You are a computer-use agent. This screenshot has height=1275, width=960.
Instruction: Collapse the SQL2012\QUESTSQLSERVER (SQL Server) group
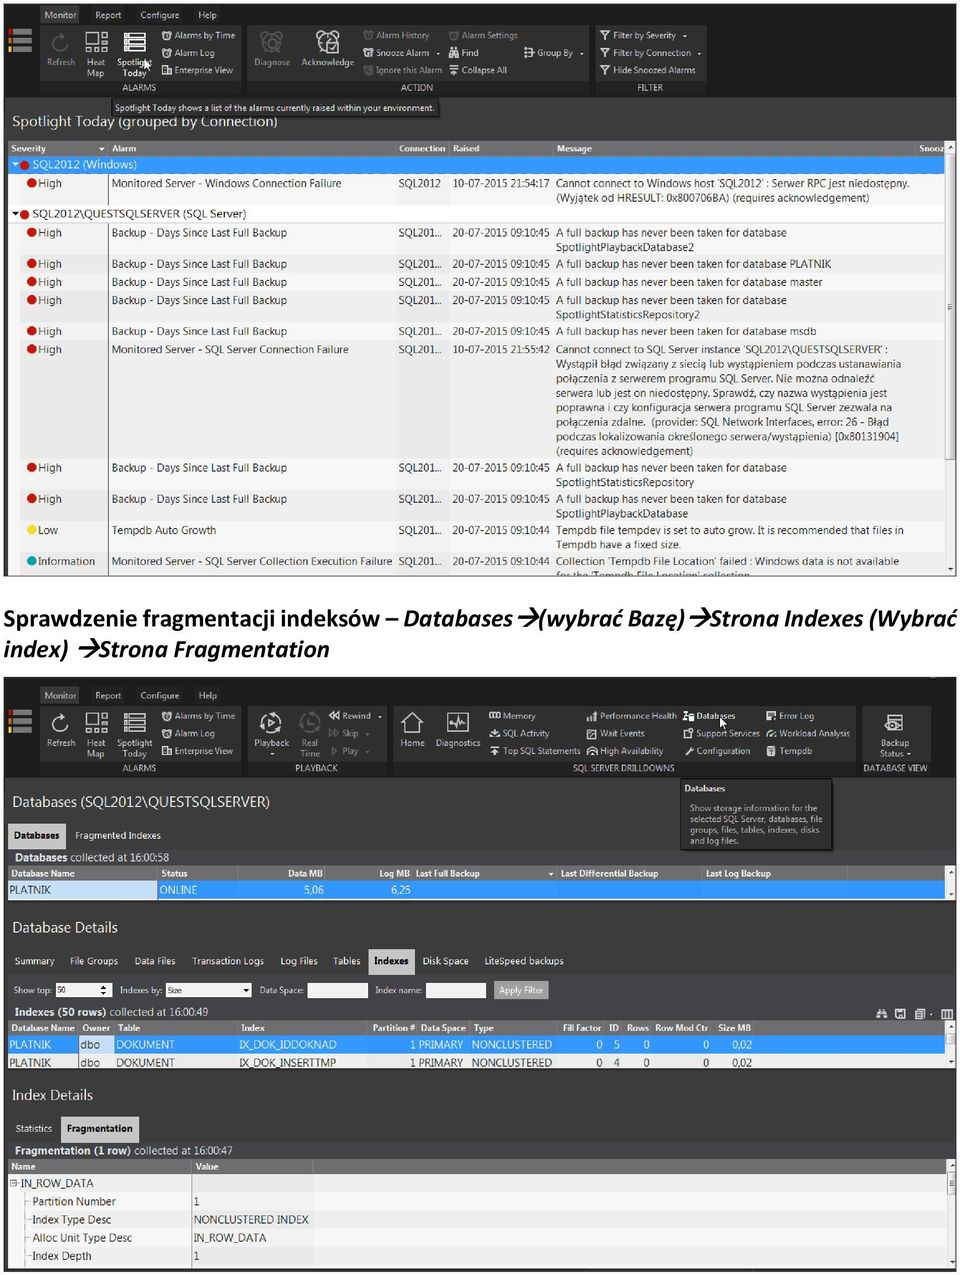point(15,214)
